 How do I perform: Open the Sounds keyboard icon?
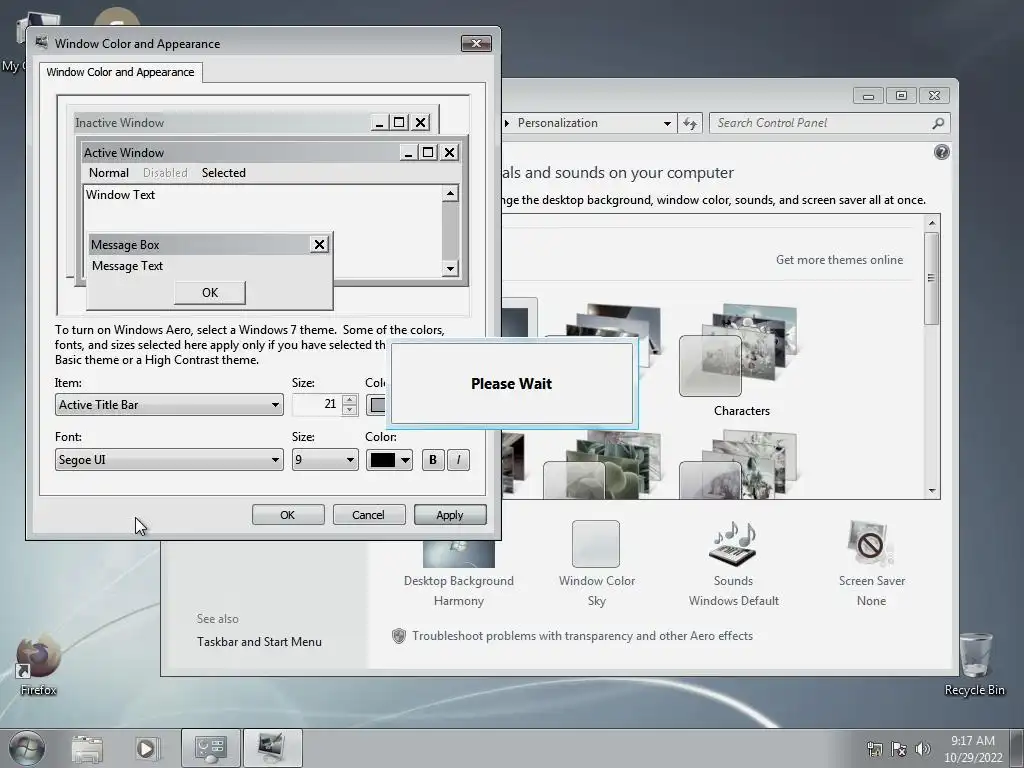coord(733,543)
